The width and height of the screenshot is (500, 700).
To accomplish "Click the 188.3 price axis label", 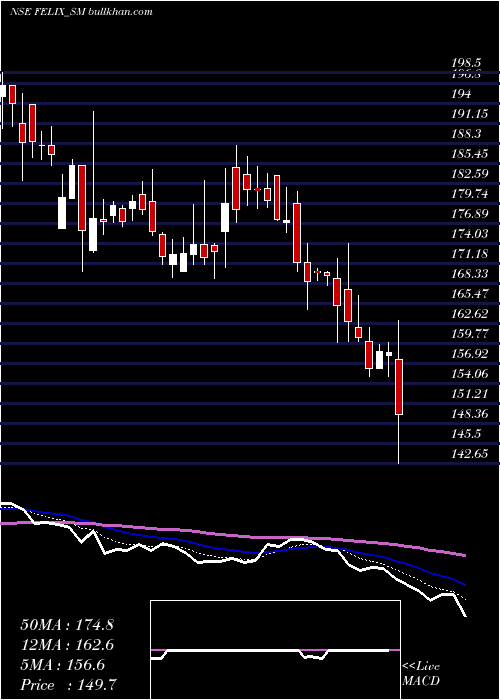I will (466, 134).
